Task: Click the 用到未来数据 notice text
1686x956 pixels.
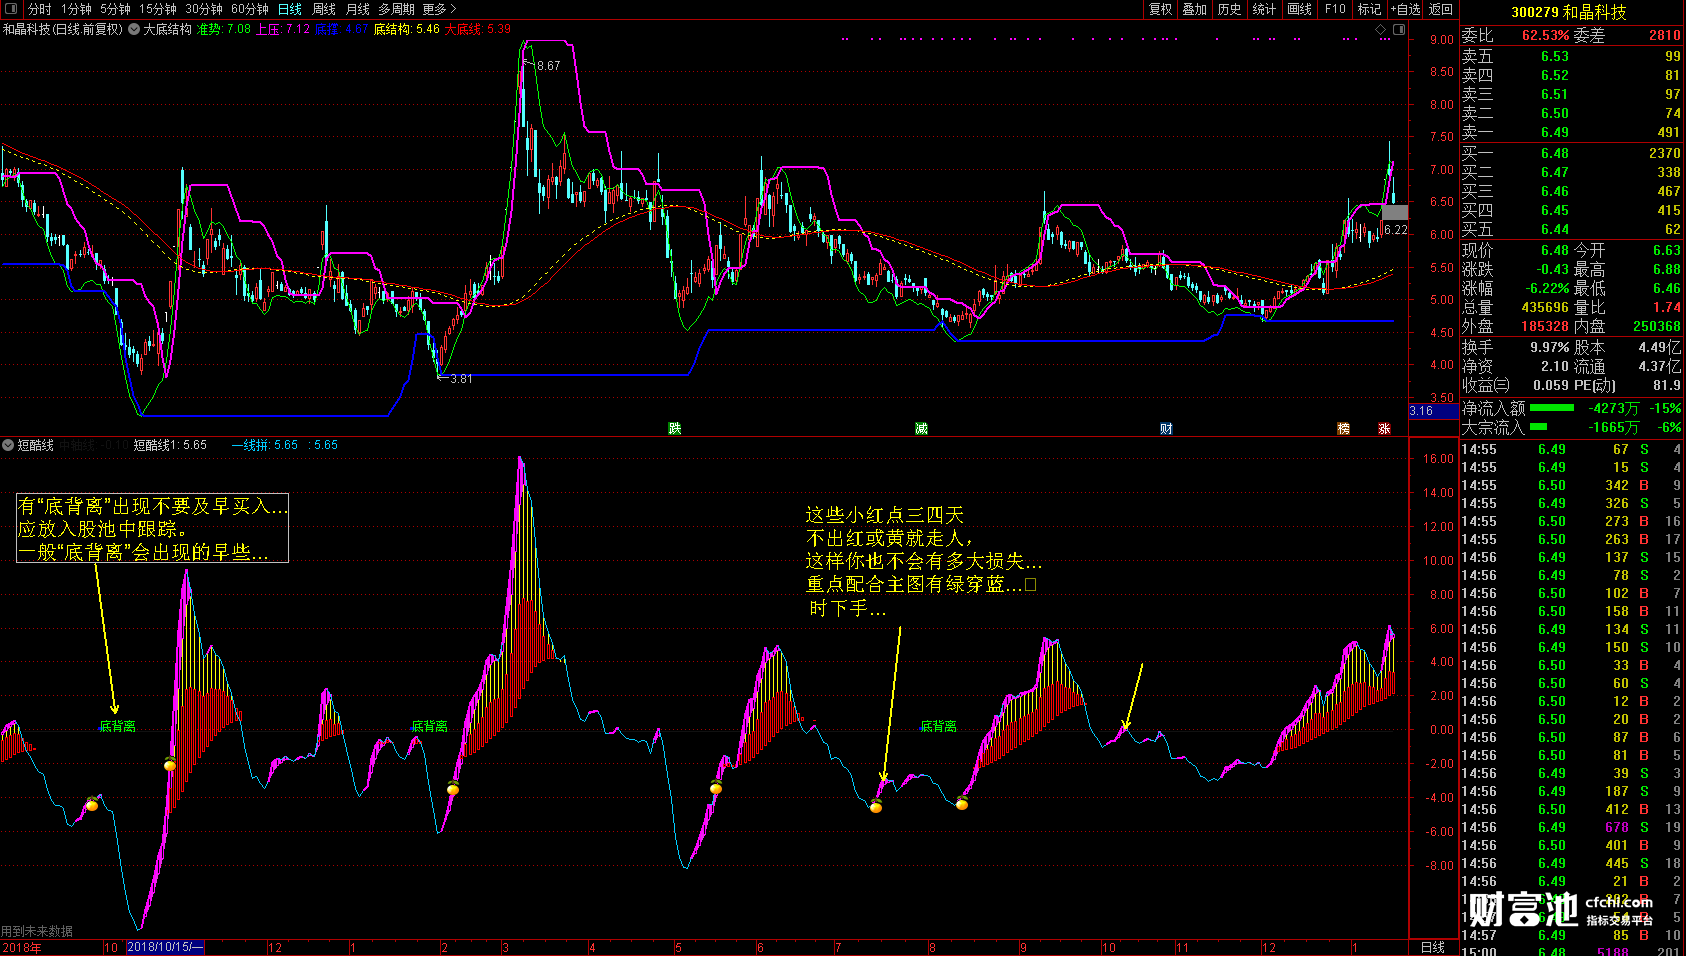Action: click(37, 931)
